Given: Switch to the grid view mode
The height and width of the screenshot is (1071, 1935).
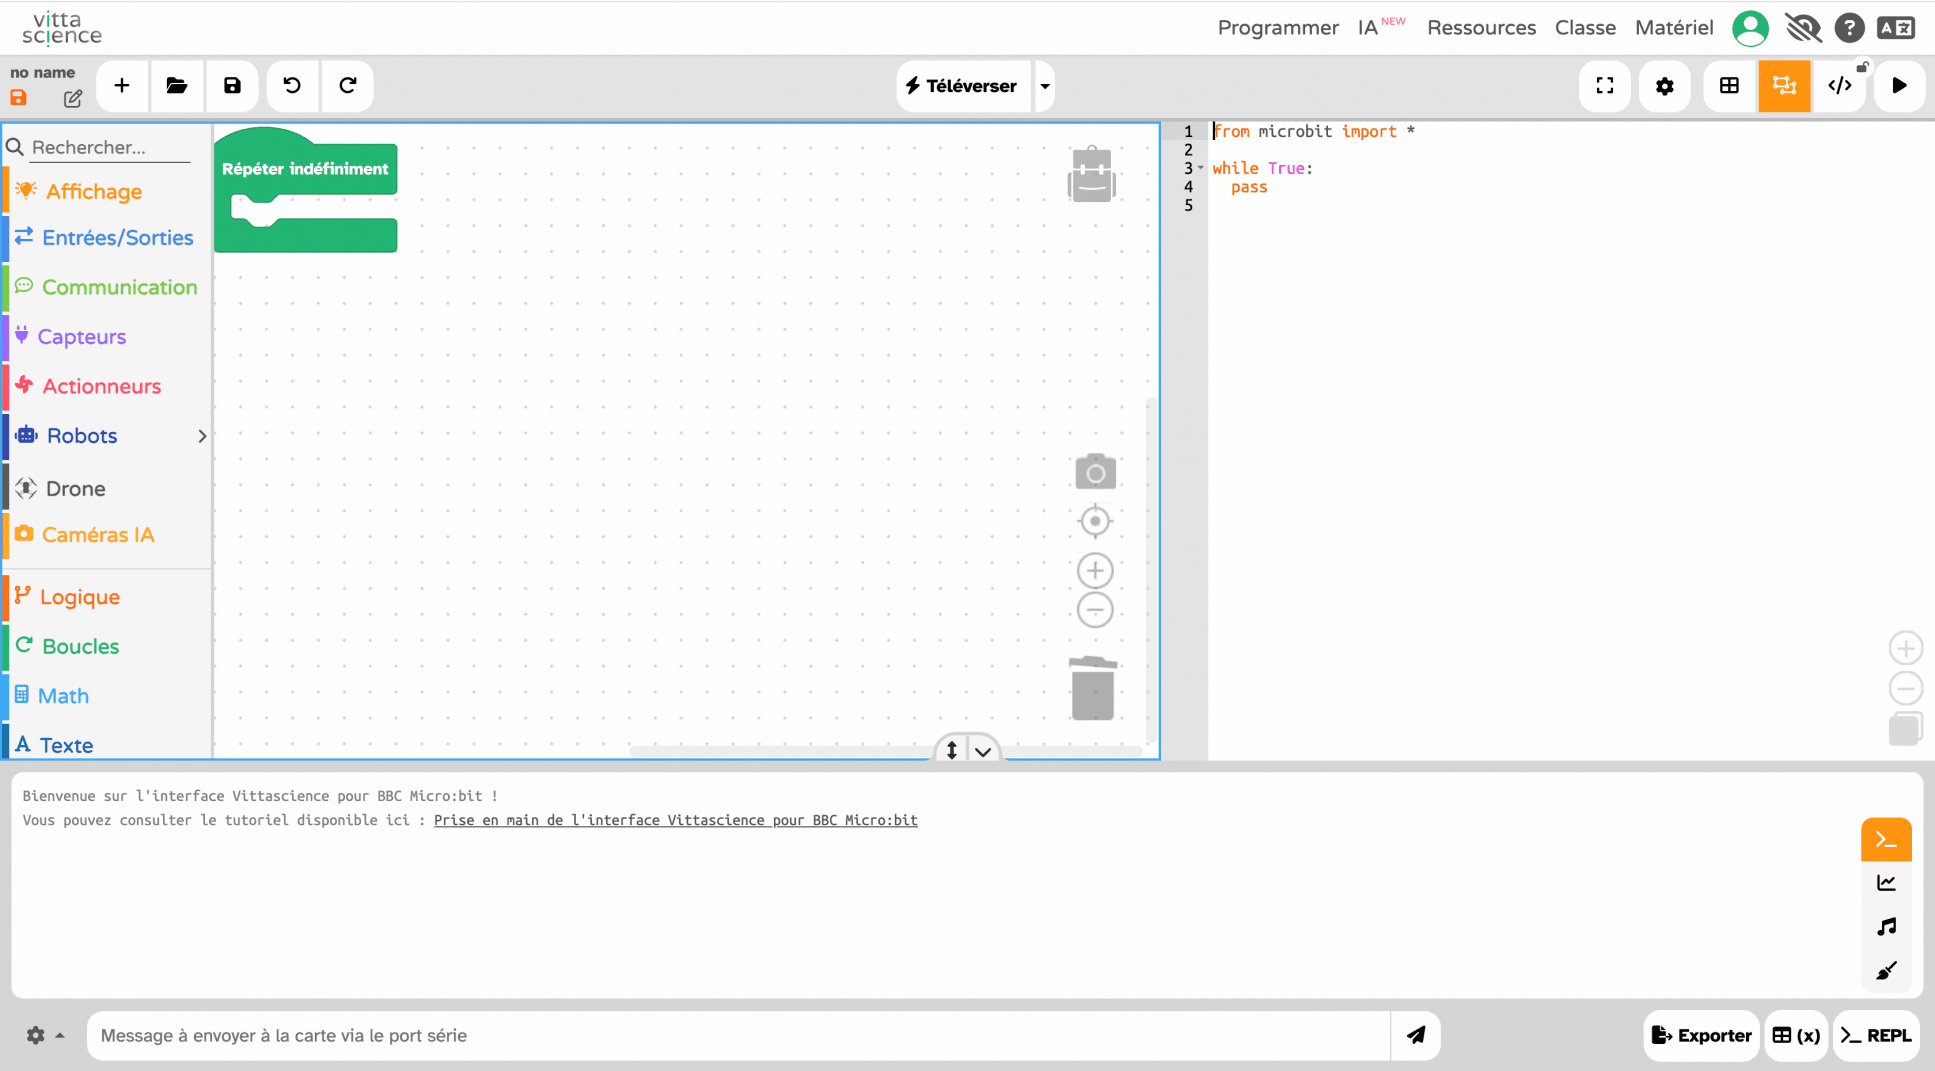Looking at the screenshot, I should click(1729, 86).
